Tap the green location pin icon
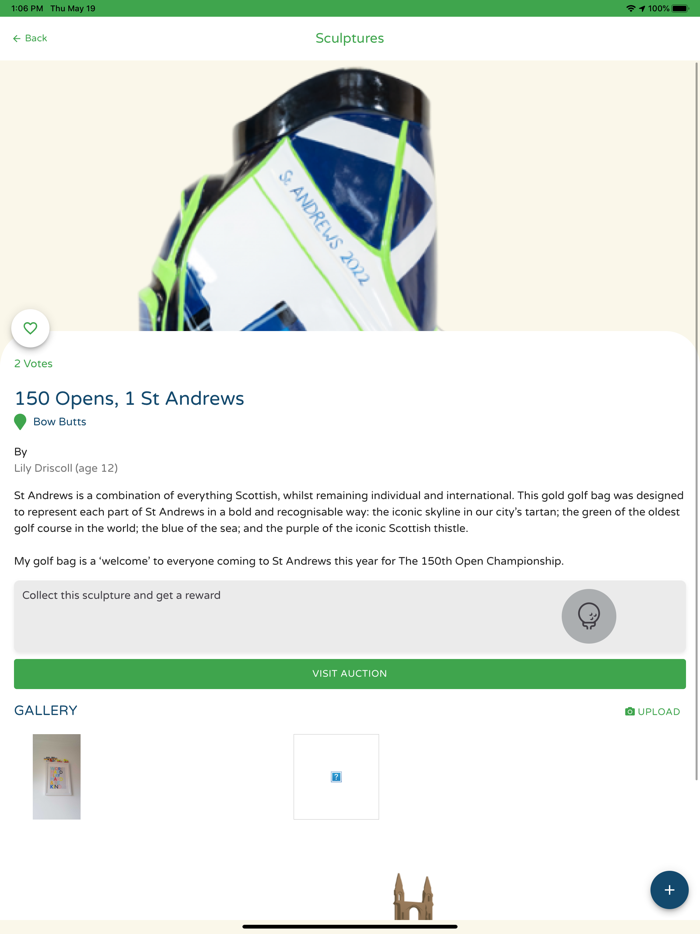Viewport: 700px width, 934px height. click(x=20, y=422)
